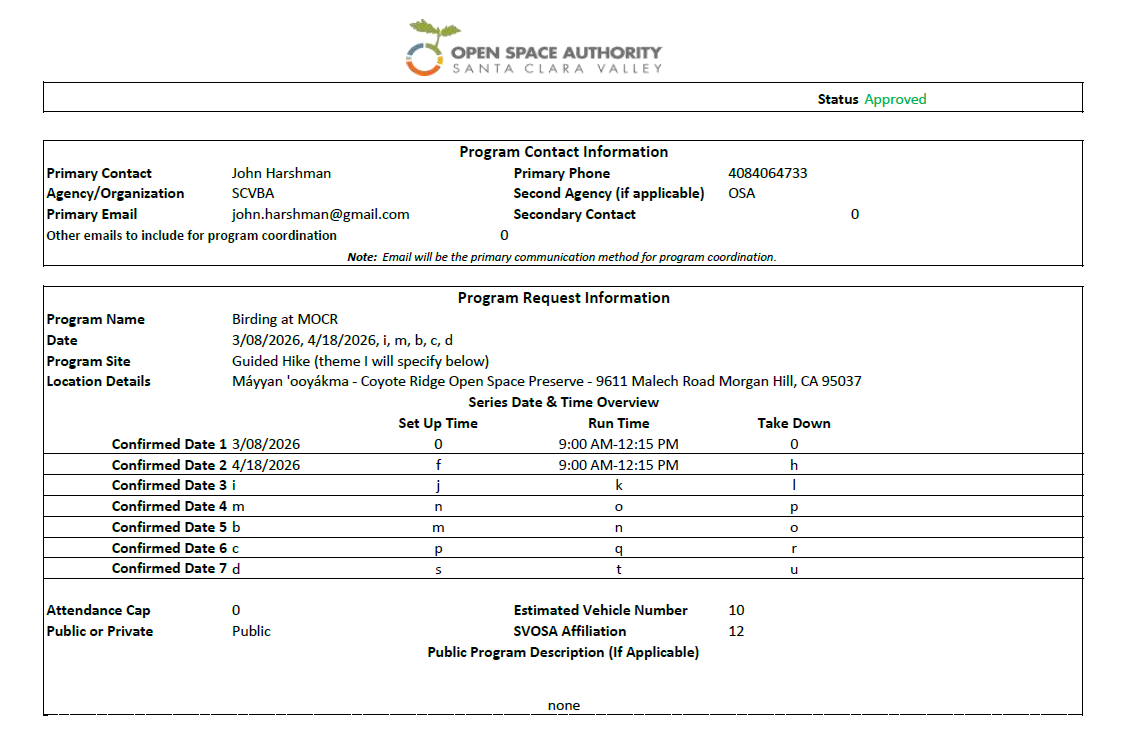Screen dimensions: 1147x754
Task: Click the Approved status text
Action: click(x=895, y=99)
